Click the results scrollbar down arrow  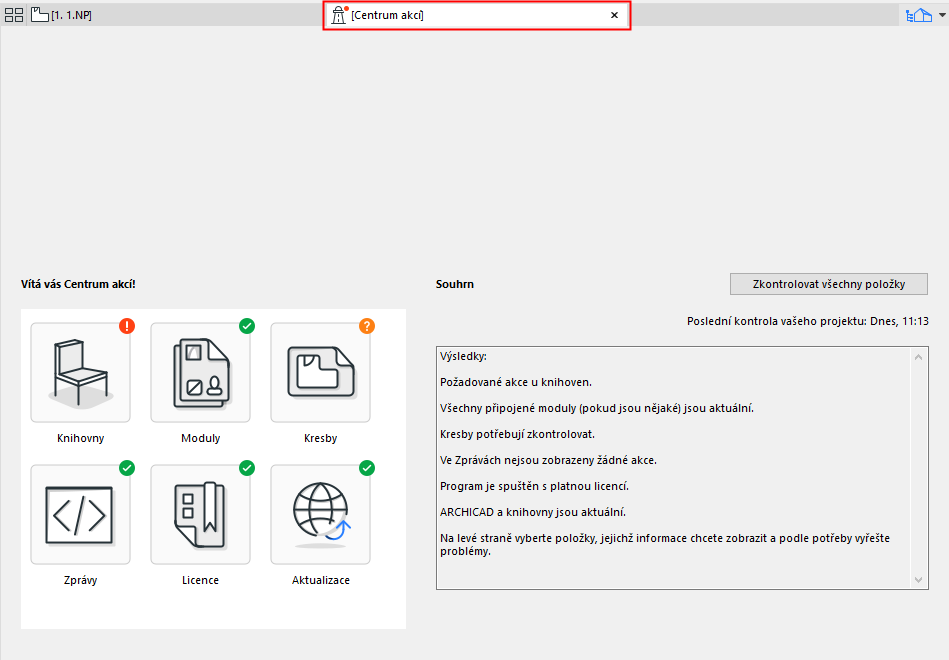tap(918, 579)
